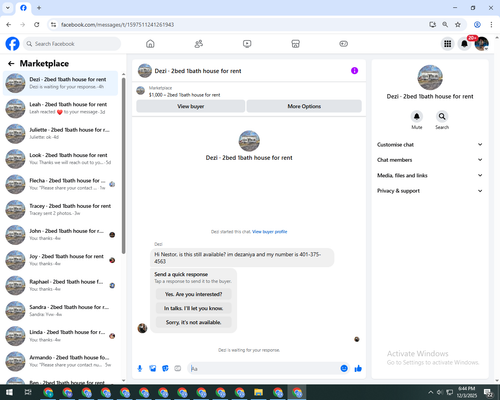Open the Notifications bell icon
The height and width of the screenshot is (400, 500).
464,44
